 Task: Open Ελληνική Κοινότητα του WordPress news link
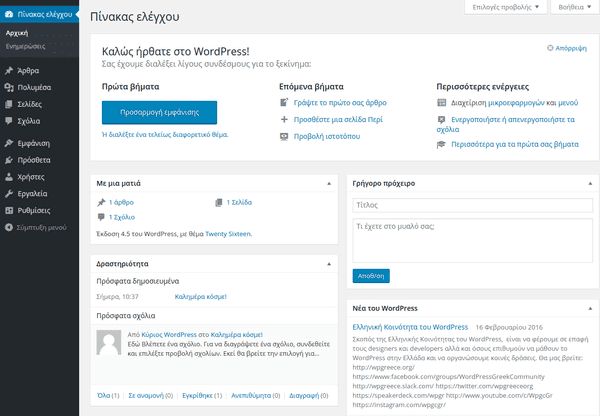point(410,327)
